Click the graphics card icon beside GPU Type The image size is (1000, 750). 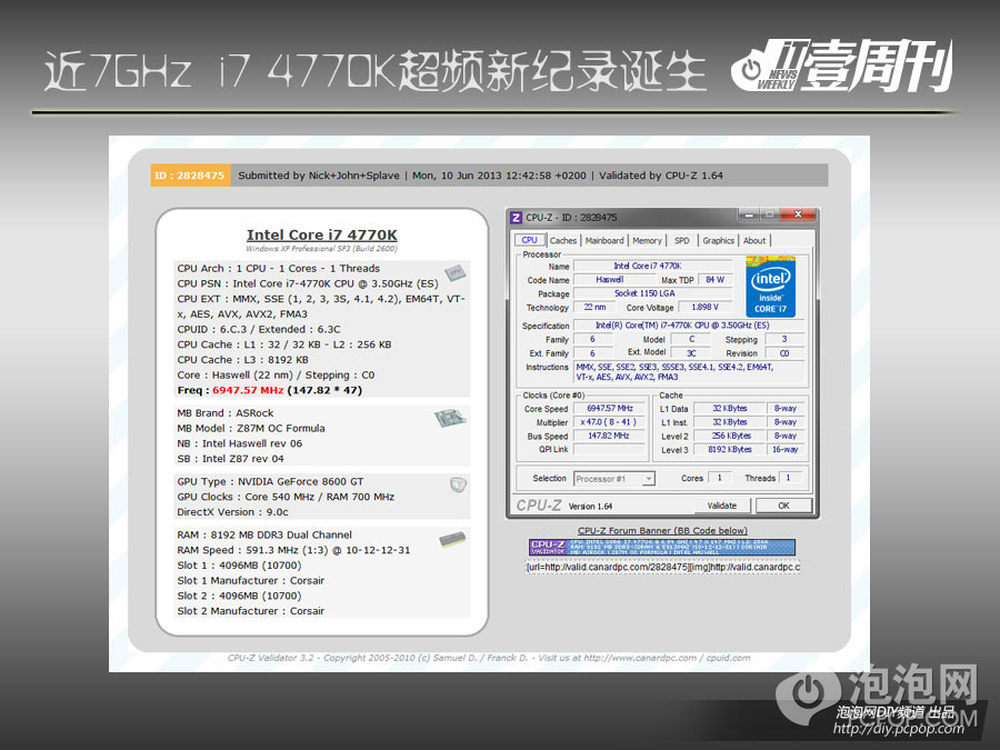[x=457, y=485]
